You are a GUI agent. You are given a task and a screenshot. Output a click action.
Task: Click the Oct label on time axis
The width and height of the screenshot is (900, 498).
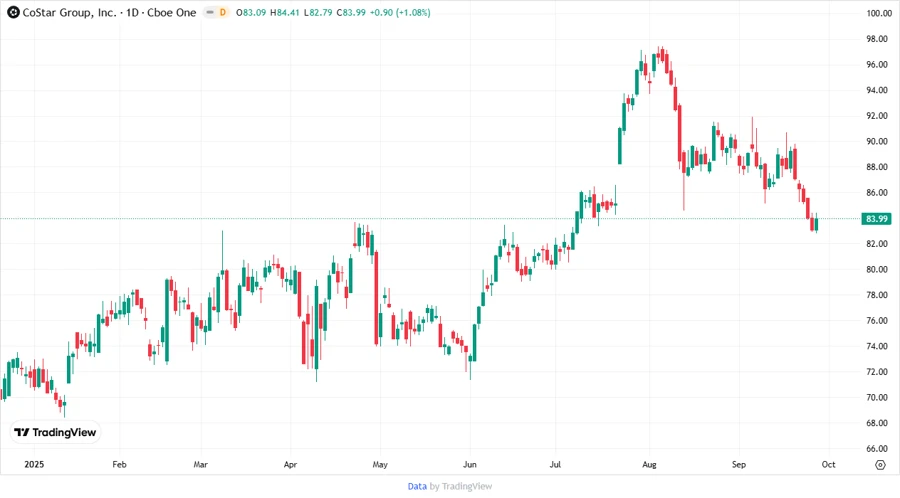pyautogui.click(x=828, y=464)
